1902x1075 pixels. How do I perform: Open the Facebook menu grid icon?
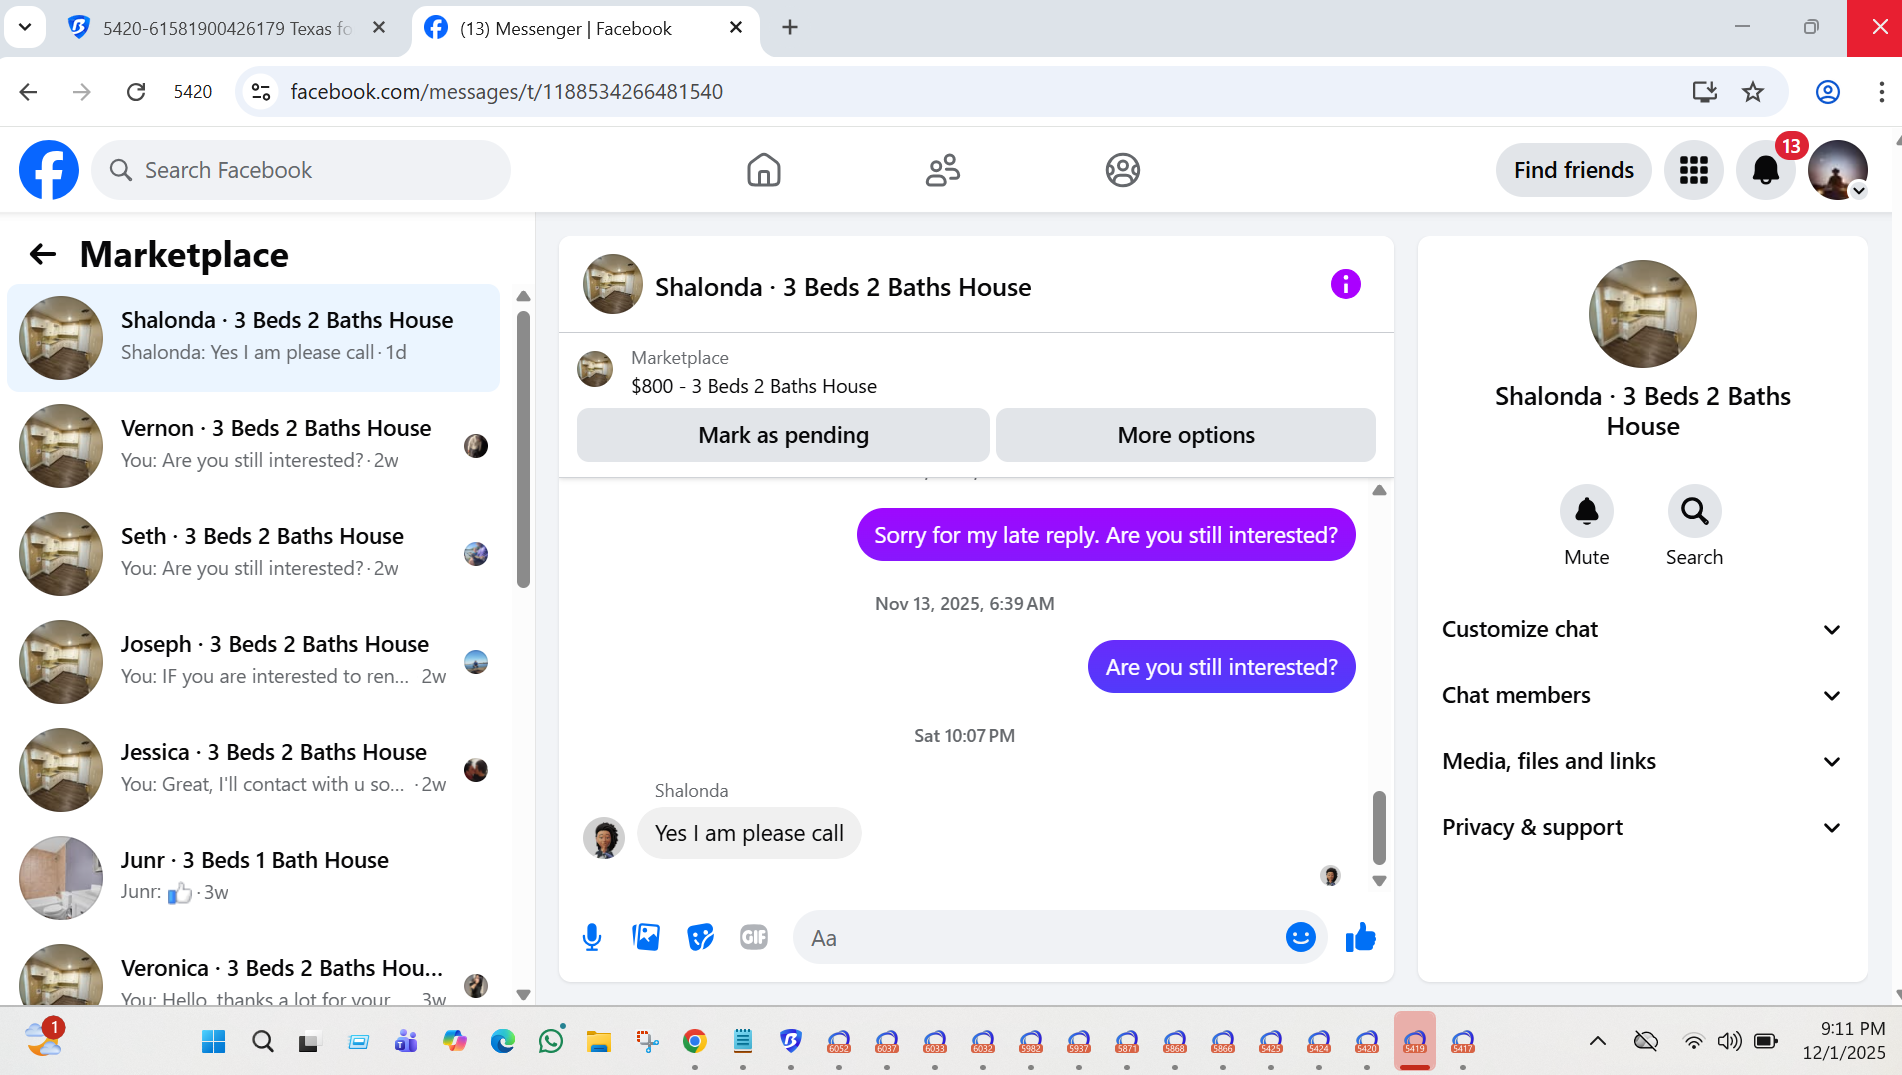click(x=1693, y=170)
